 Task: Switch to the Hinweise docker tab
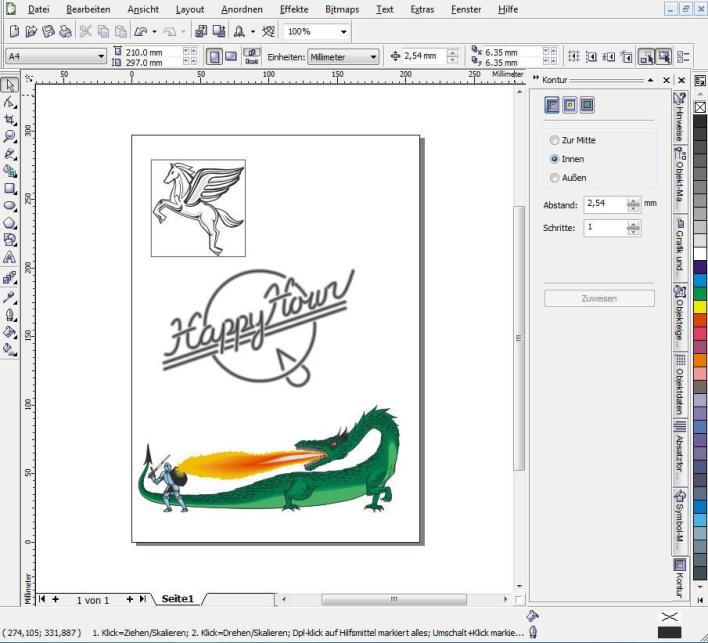(x=681, y=118)
